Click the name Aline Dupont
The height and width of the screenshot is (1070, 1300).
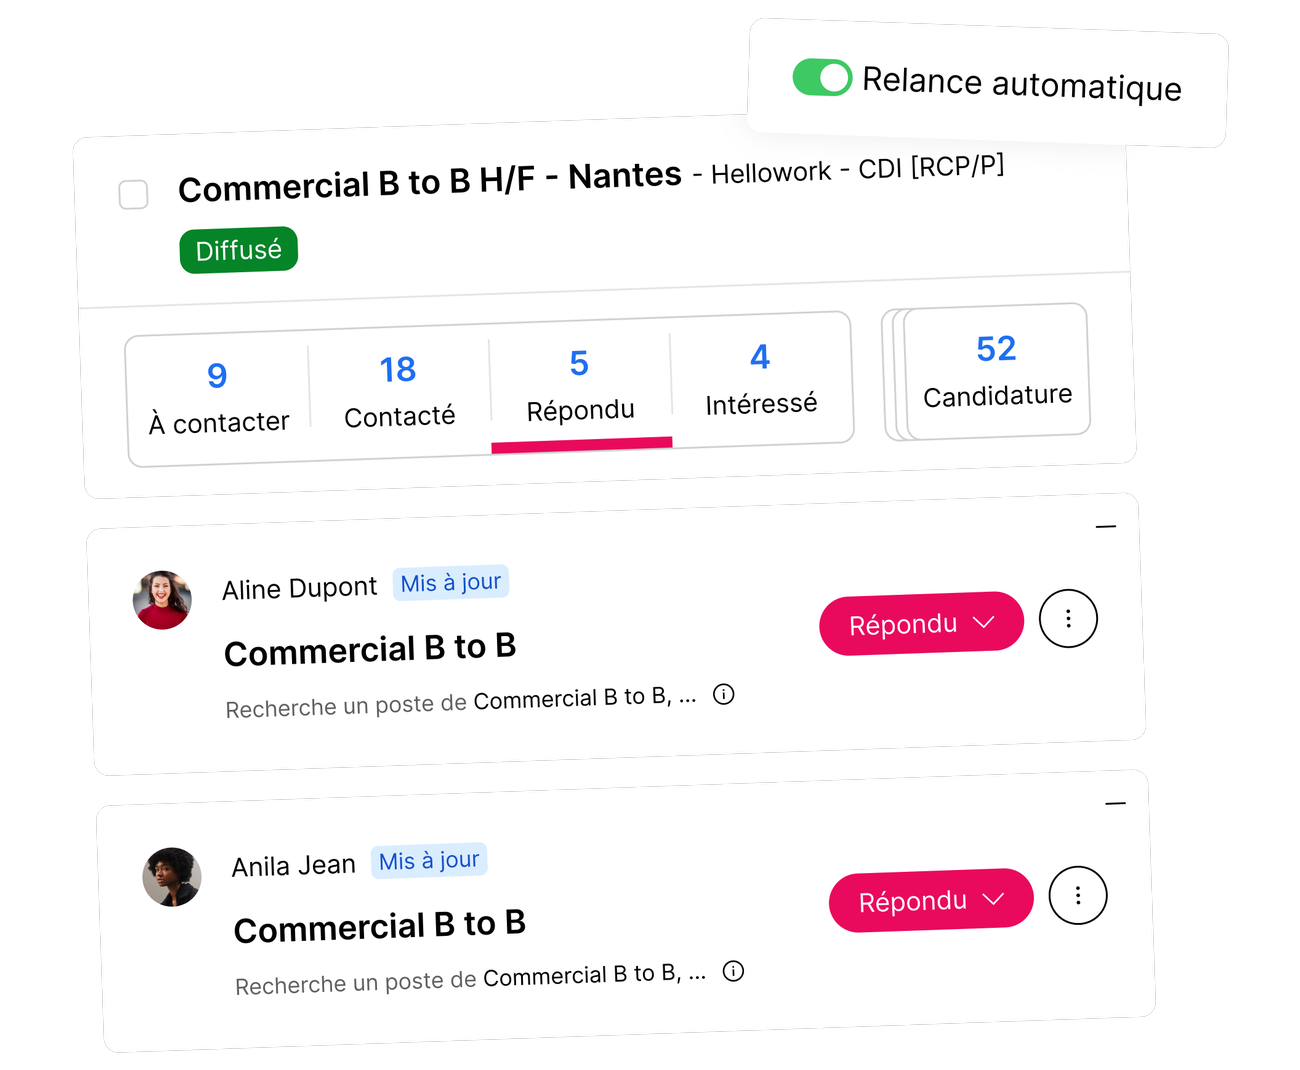[299, 588]
